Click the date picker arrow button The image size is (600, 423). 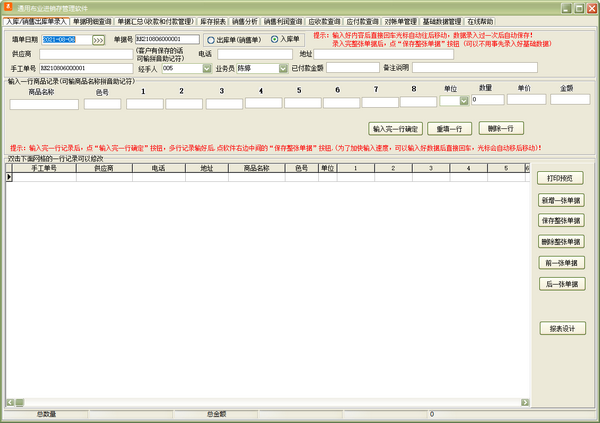point(98,40)
